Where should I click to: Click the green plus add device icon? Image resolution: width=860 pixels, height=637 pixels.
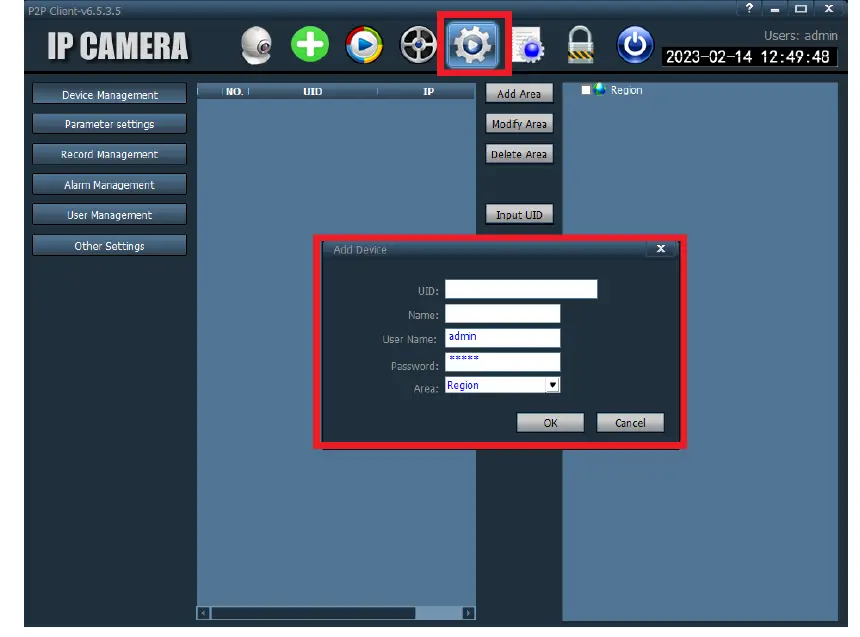coord(310,44)
